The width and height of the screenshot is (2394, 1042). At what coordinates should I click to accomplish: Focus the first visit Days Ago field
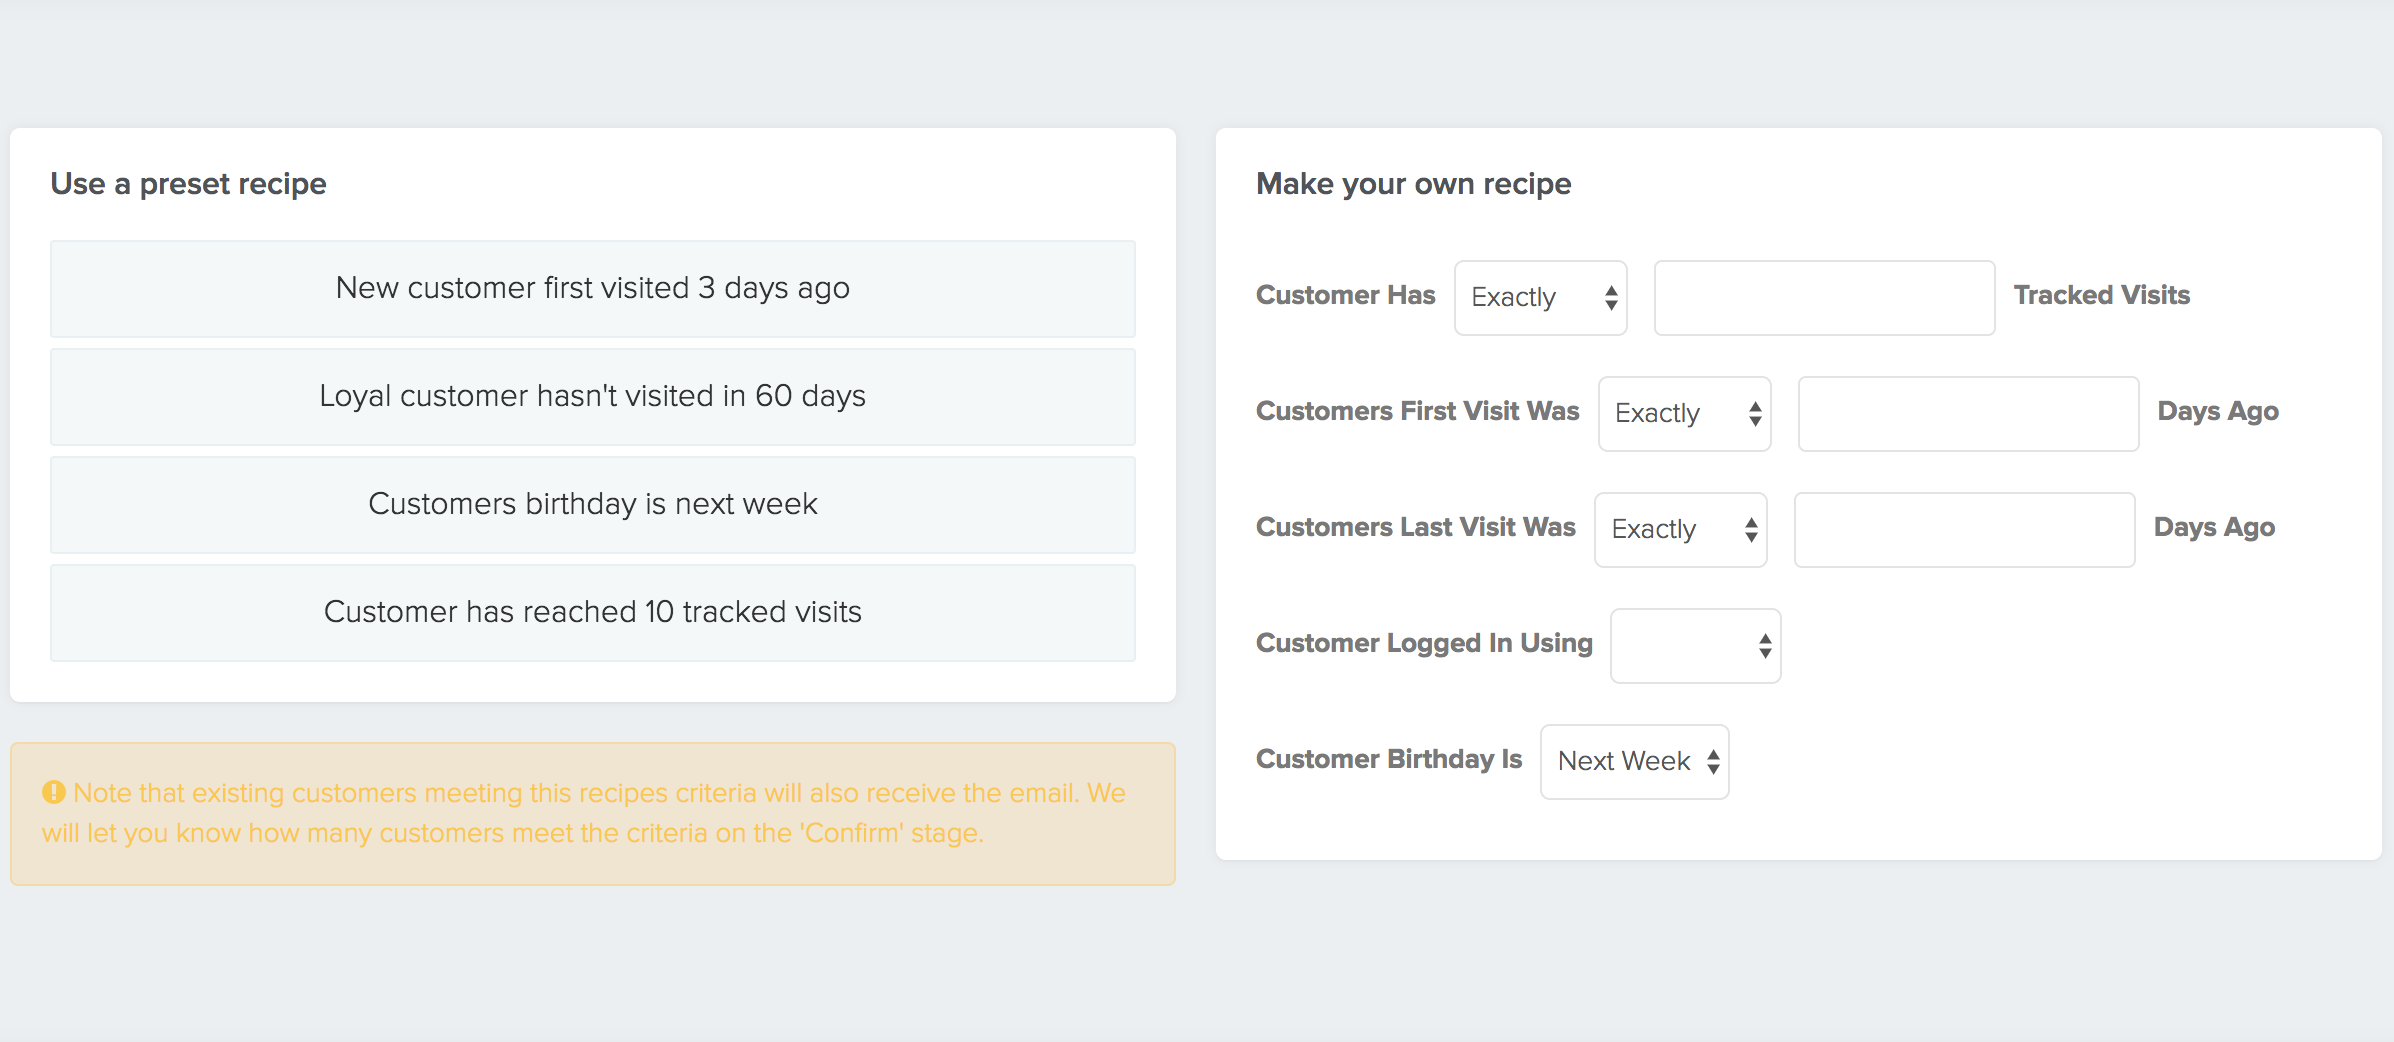click(1968, 413)
